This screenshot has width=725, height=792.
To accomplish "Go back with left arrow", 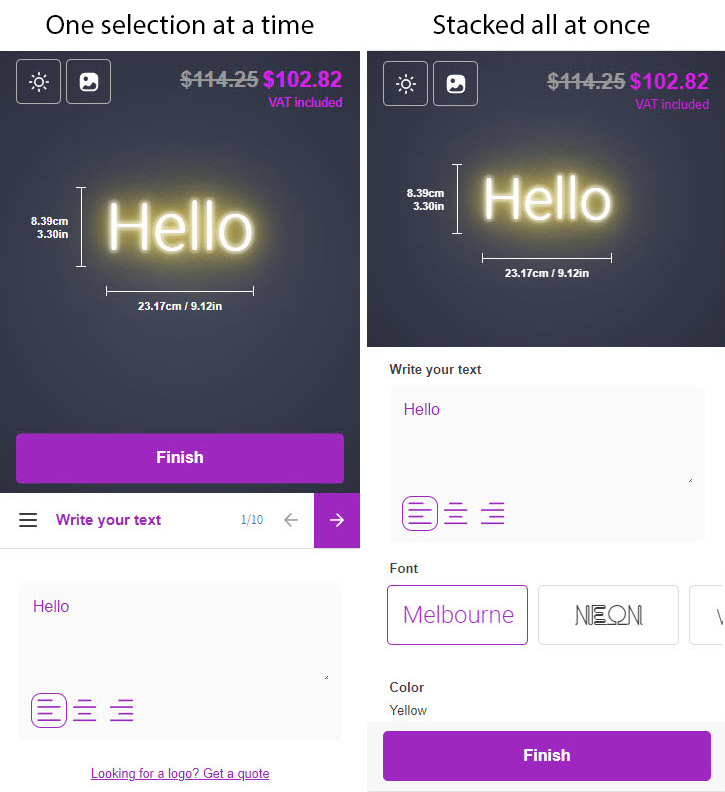I will (x=291, y=520).
